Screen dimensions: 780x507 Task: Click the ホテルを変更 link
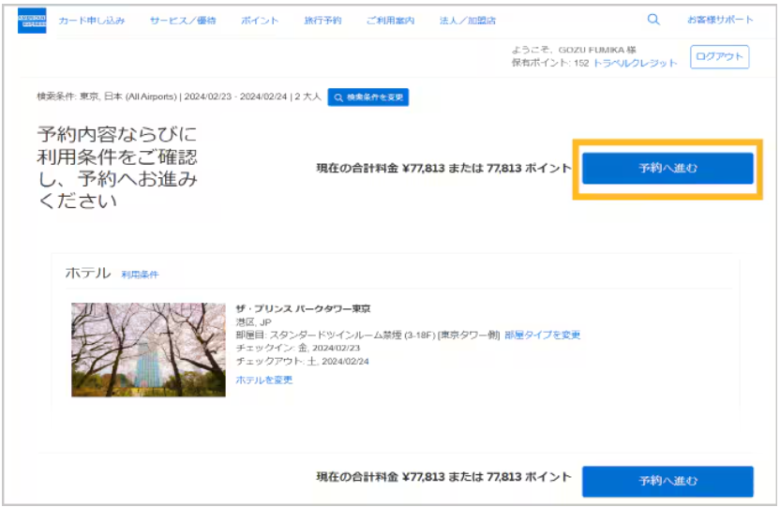(264, 380)
